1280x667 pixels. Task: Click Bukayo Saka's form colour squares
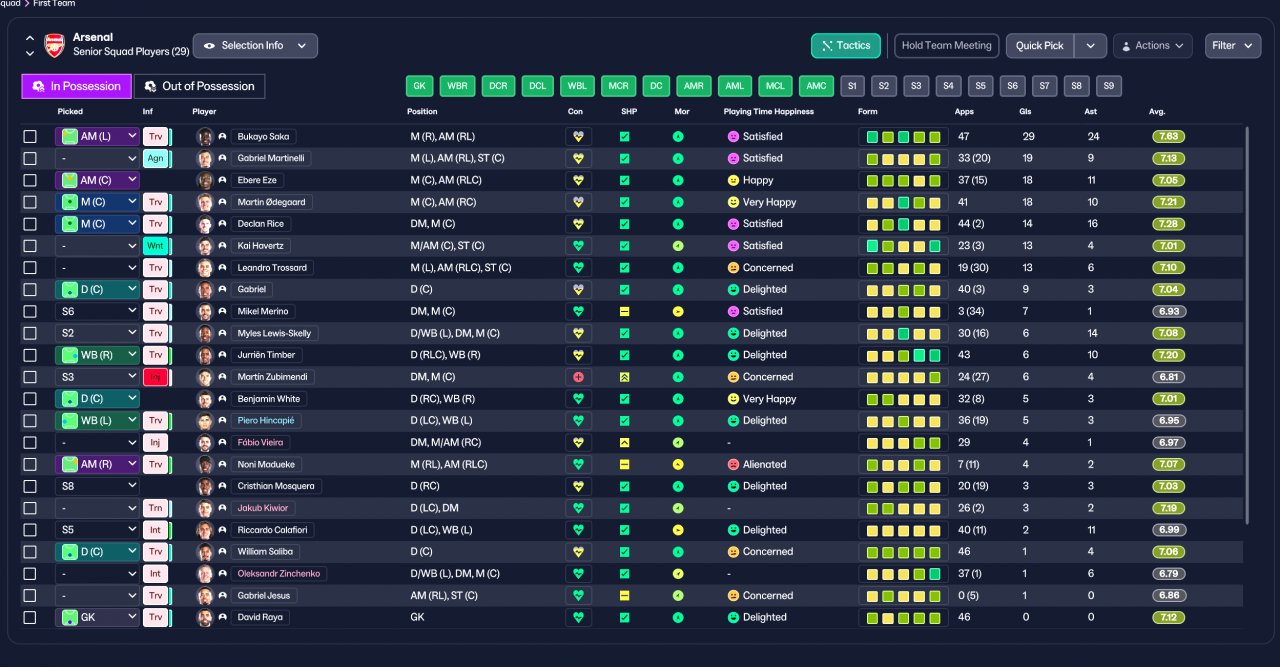pyautogui.click(x=903, y=136)
